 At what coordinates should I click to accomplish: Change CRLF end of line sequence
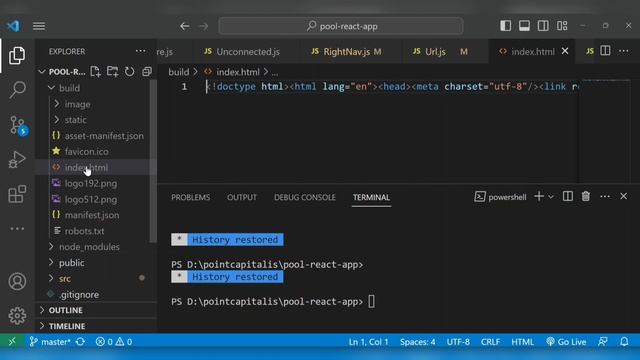[490, 341]
